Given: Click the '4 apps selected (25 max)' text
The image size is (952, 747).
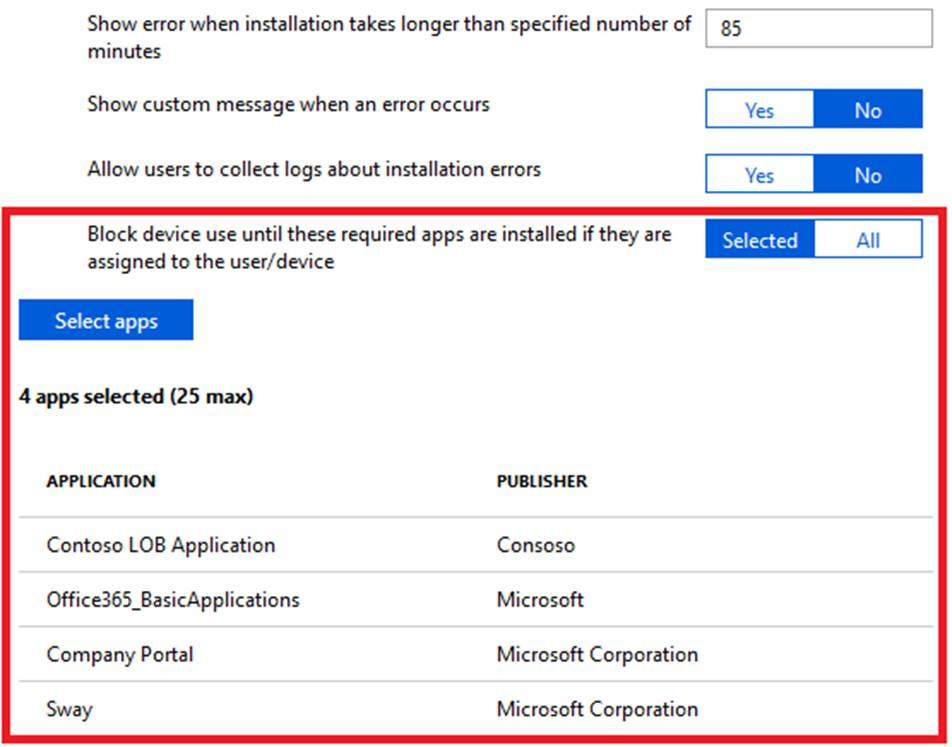Looking at the screenshot, I should coord(136,397).
